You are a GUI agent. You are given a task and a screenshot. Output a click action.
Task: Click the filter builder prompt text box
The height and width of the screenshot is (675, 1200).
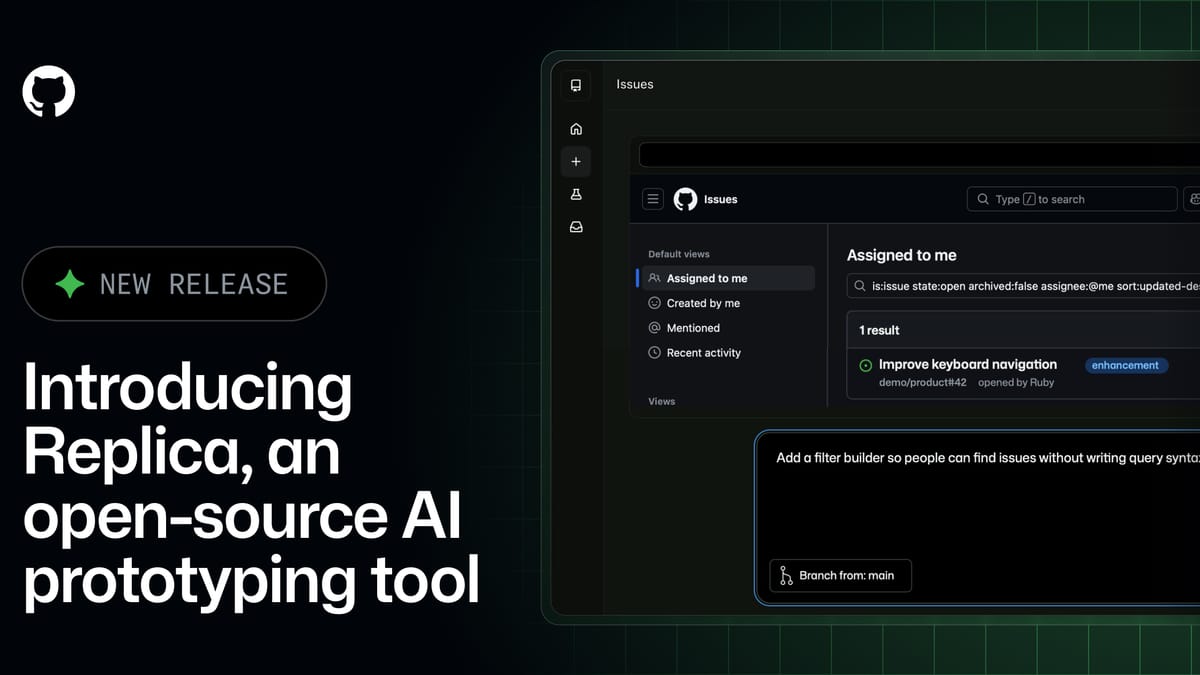click(978, 518)
